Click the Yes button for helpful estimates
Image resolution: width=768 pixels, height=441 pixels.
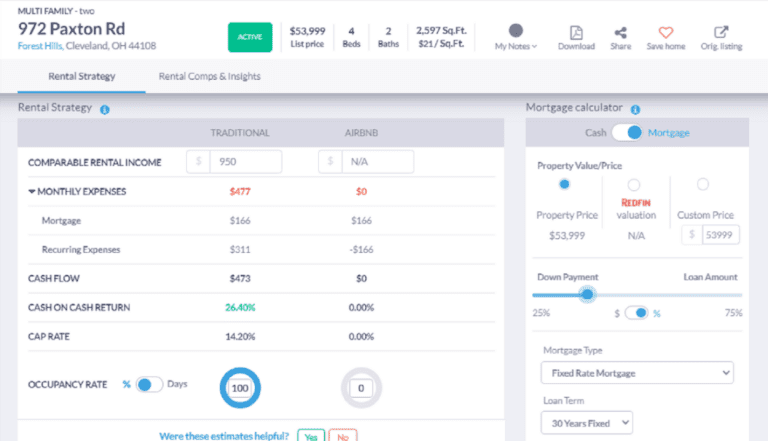click(311, 436)
